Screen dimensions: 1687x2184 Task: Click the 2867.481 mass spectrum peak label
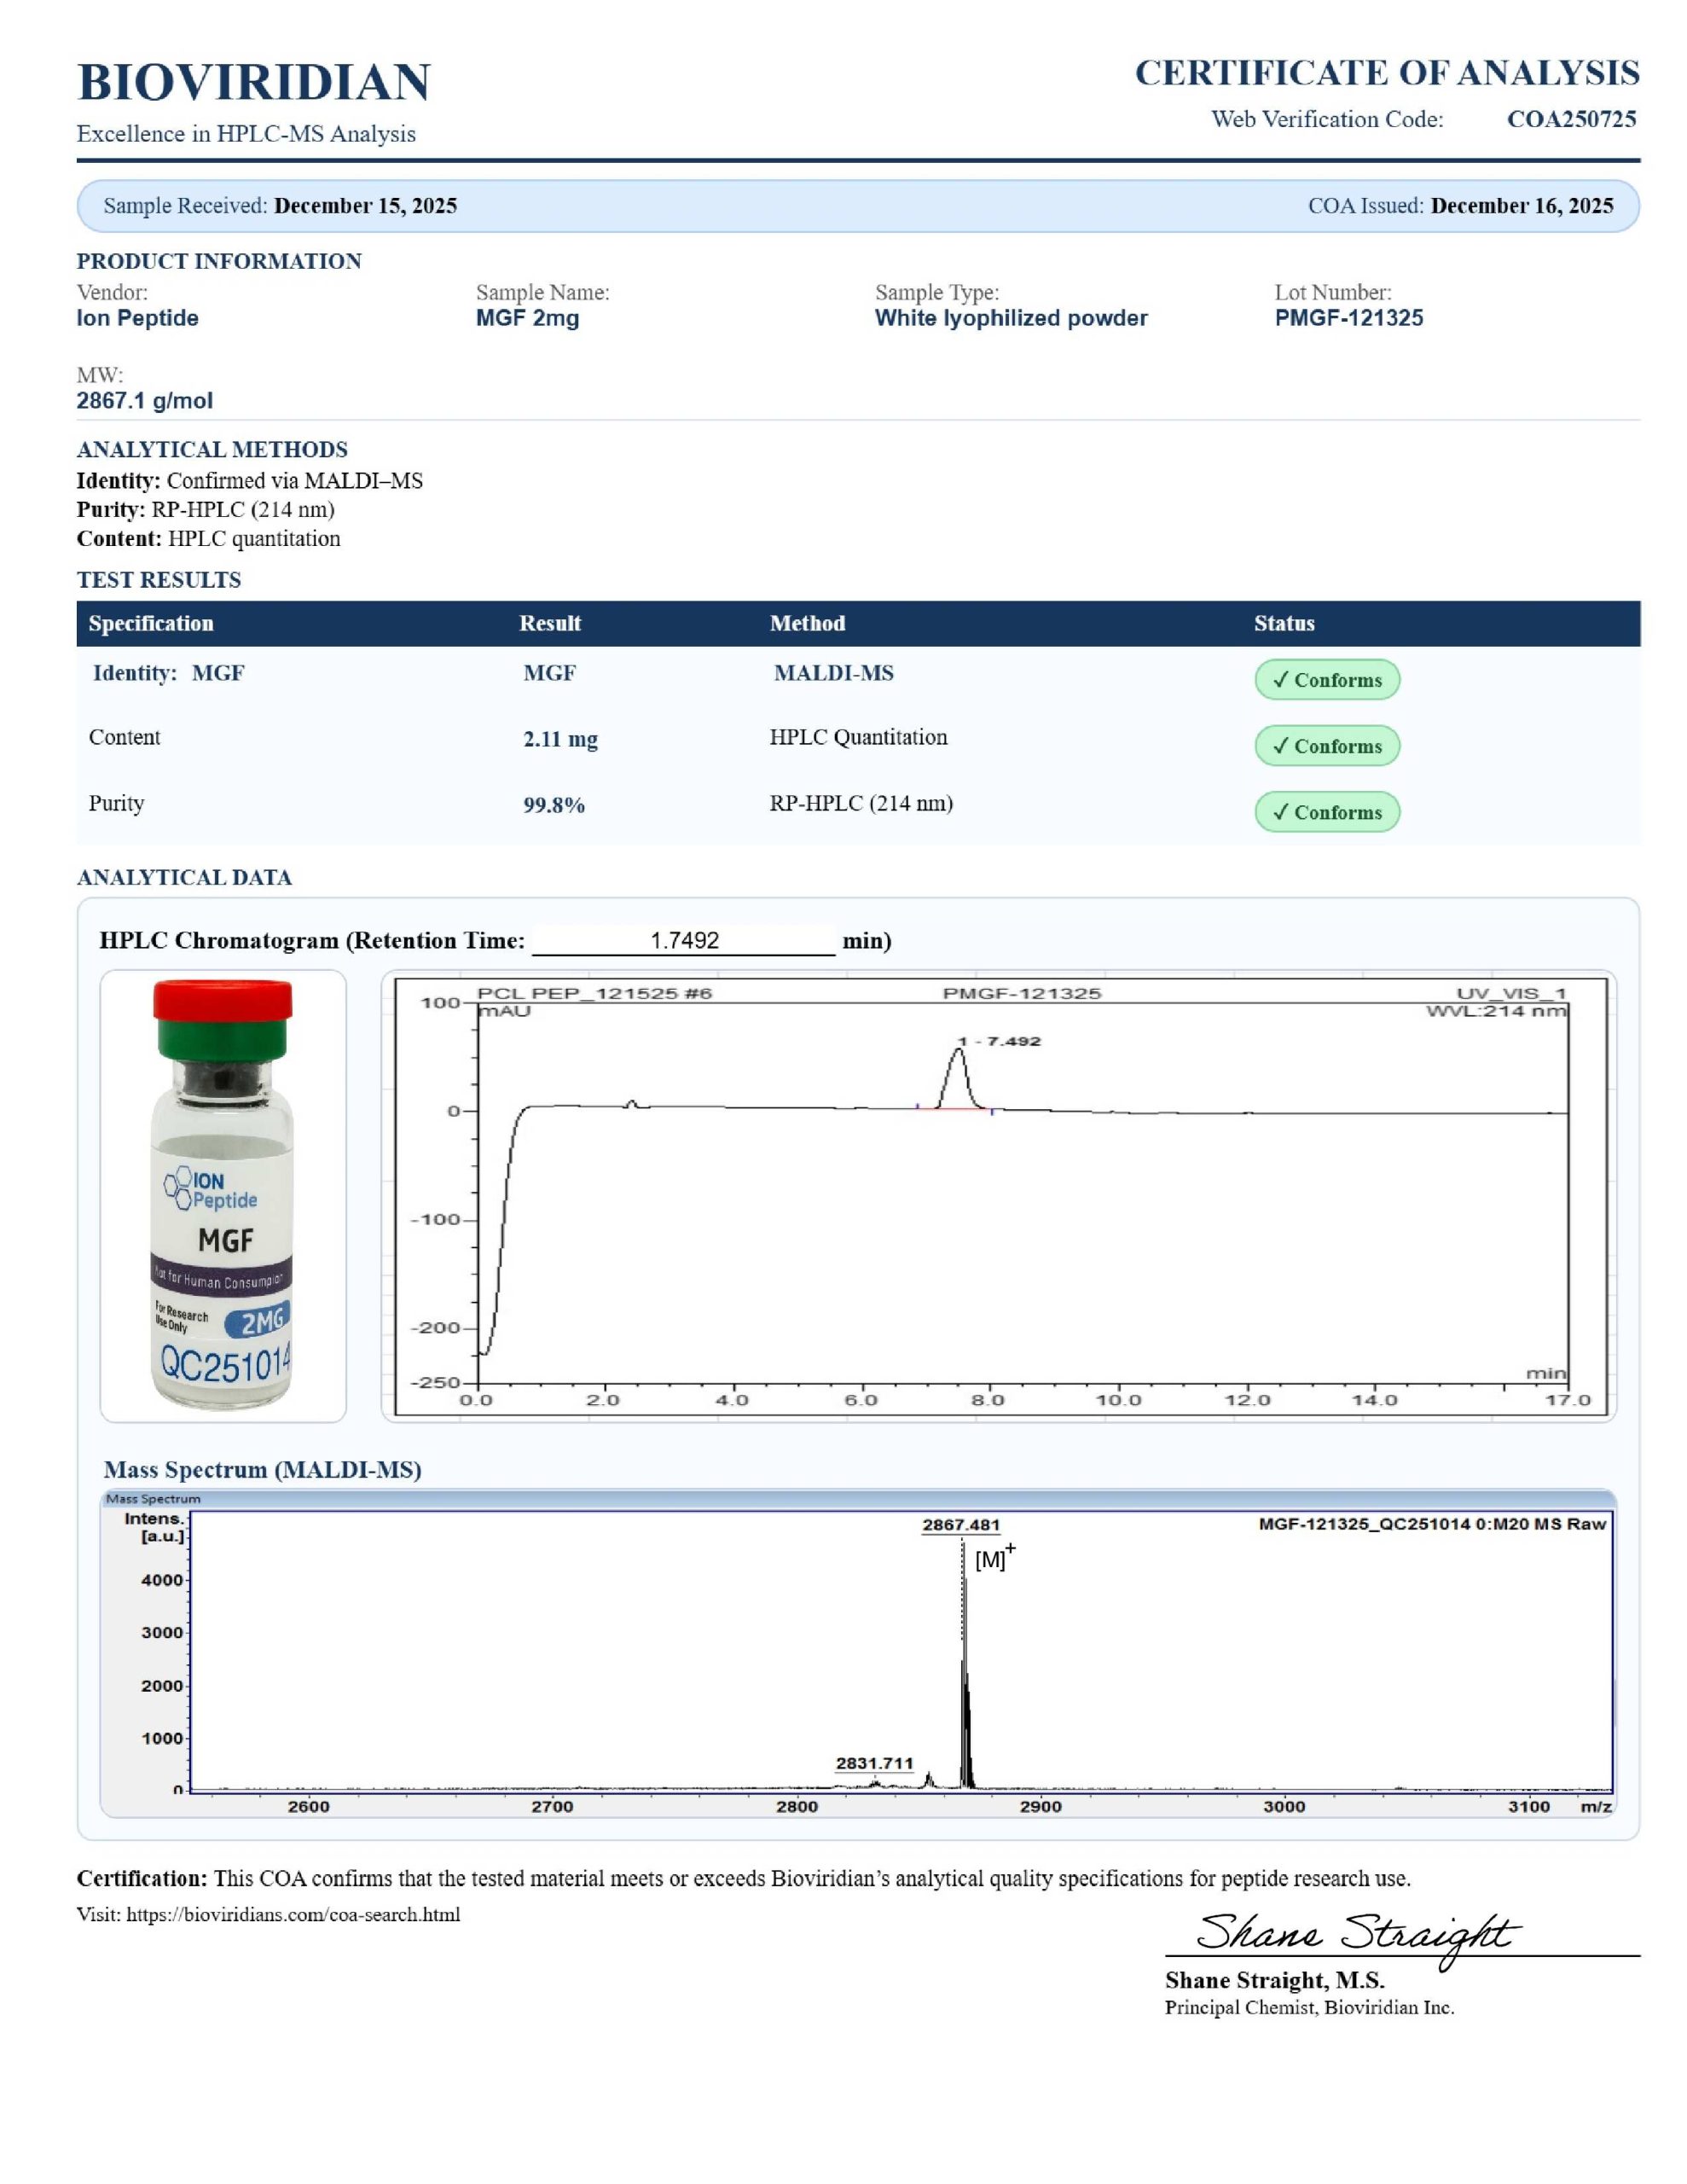pyautogui.click(x=960, y=1525)
